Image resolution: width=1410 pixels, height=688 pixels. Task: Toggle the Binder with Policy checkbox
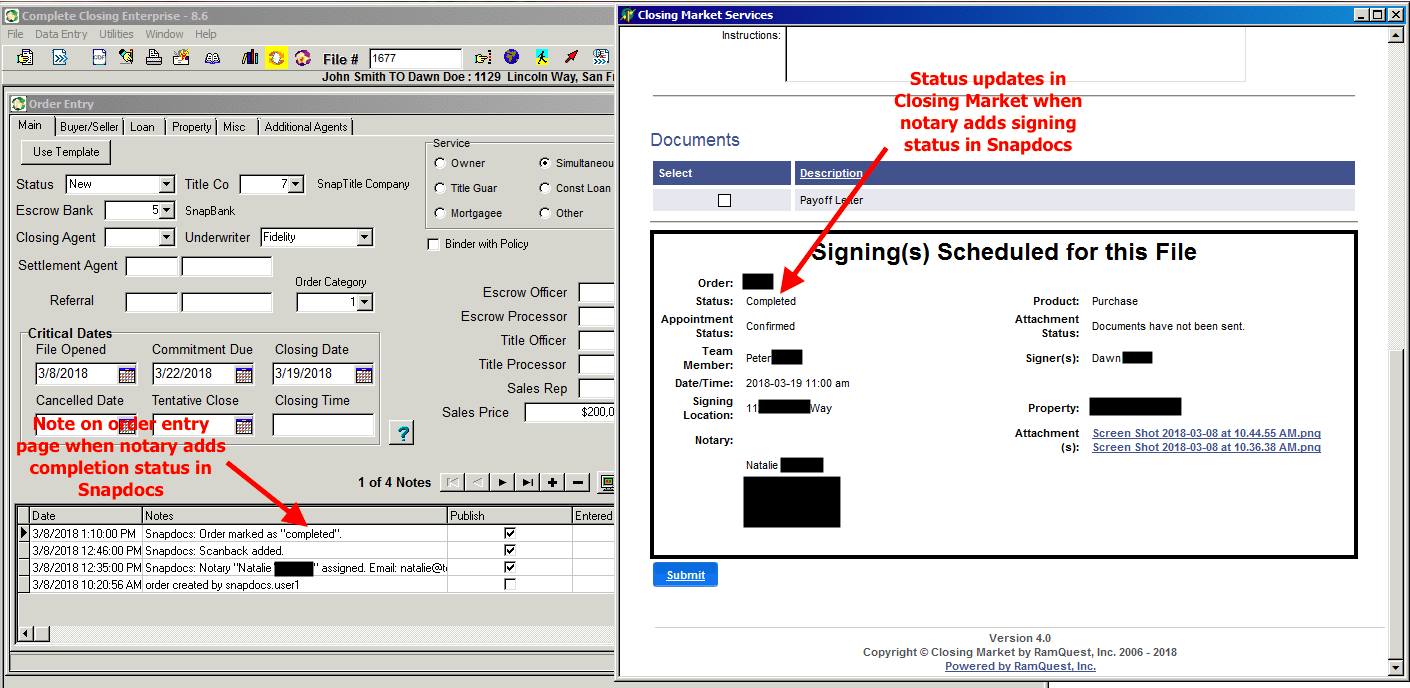click(x=433, y=244)
